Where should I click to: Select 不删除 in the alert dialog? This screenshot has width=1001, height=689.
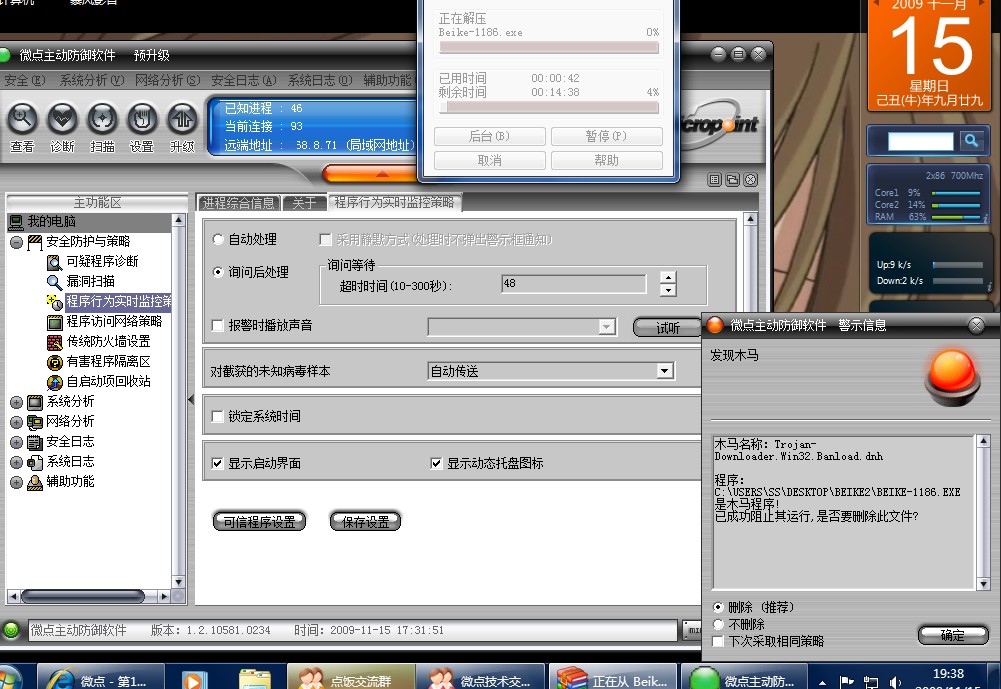(x=719, y=624)
